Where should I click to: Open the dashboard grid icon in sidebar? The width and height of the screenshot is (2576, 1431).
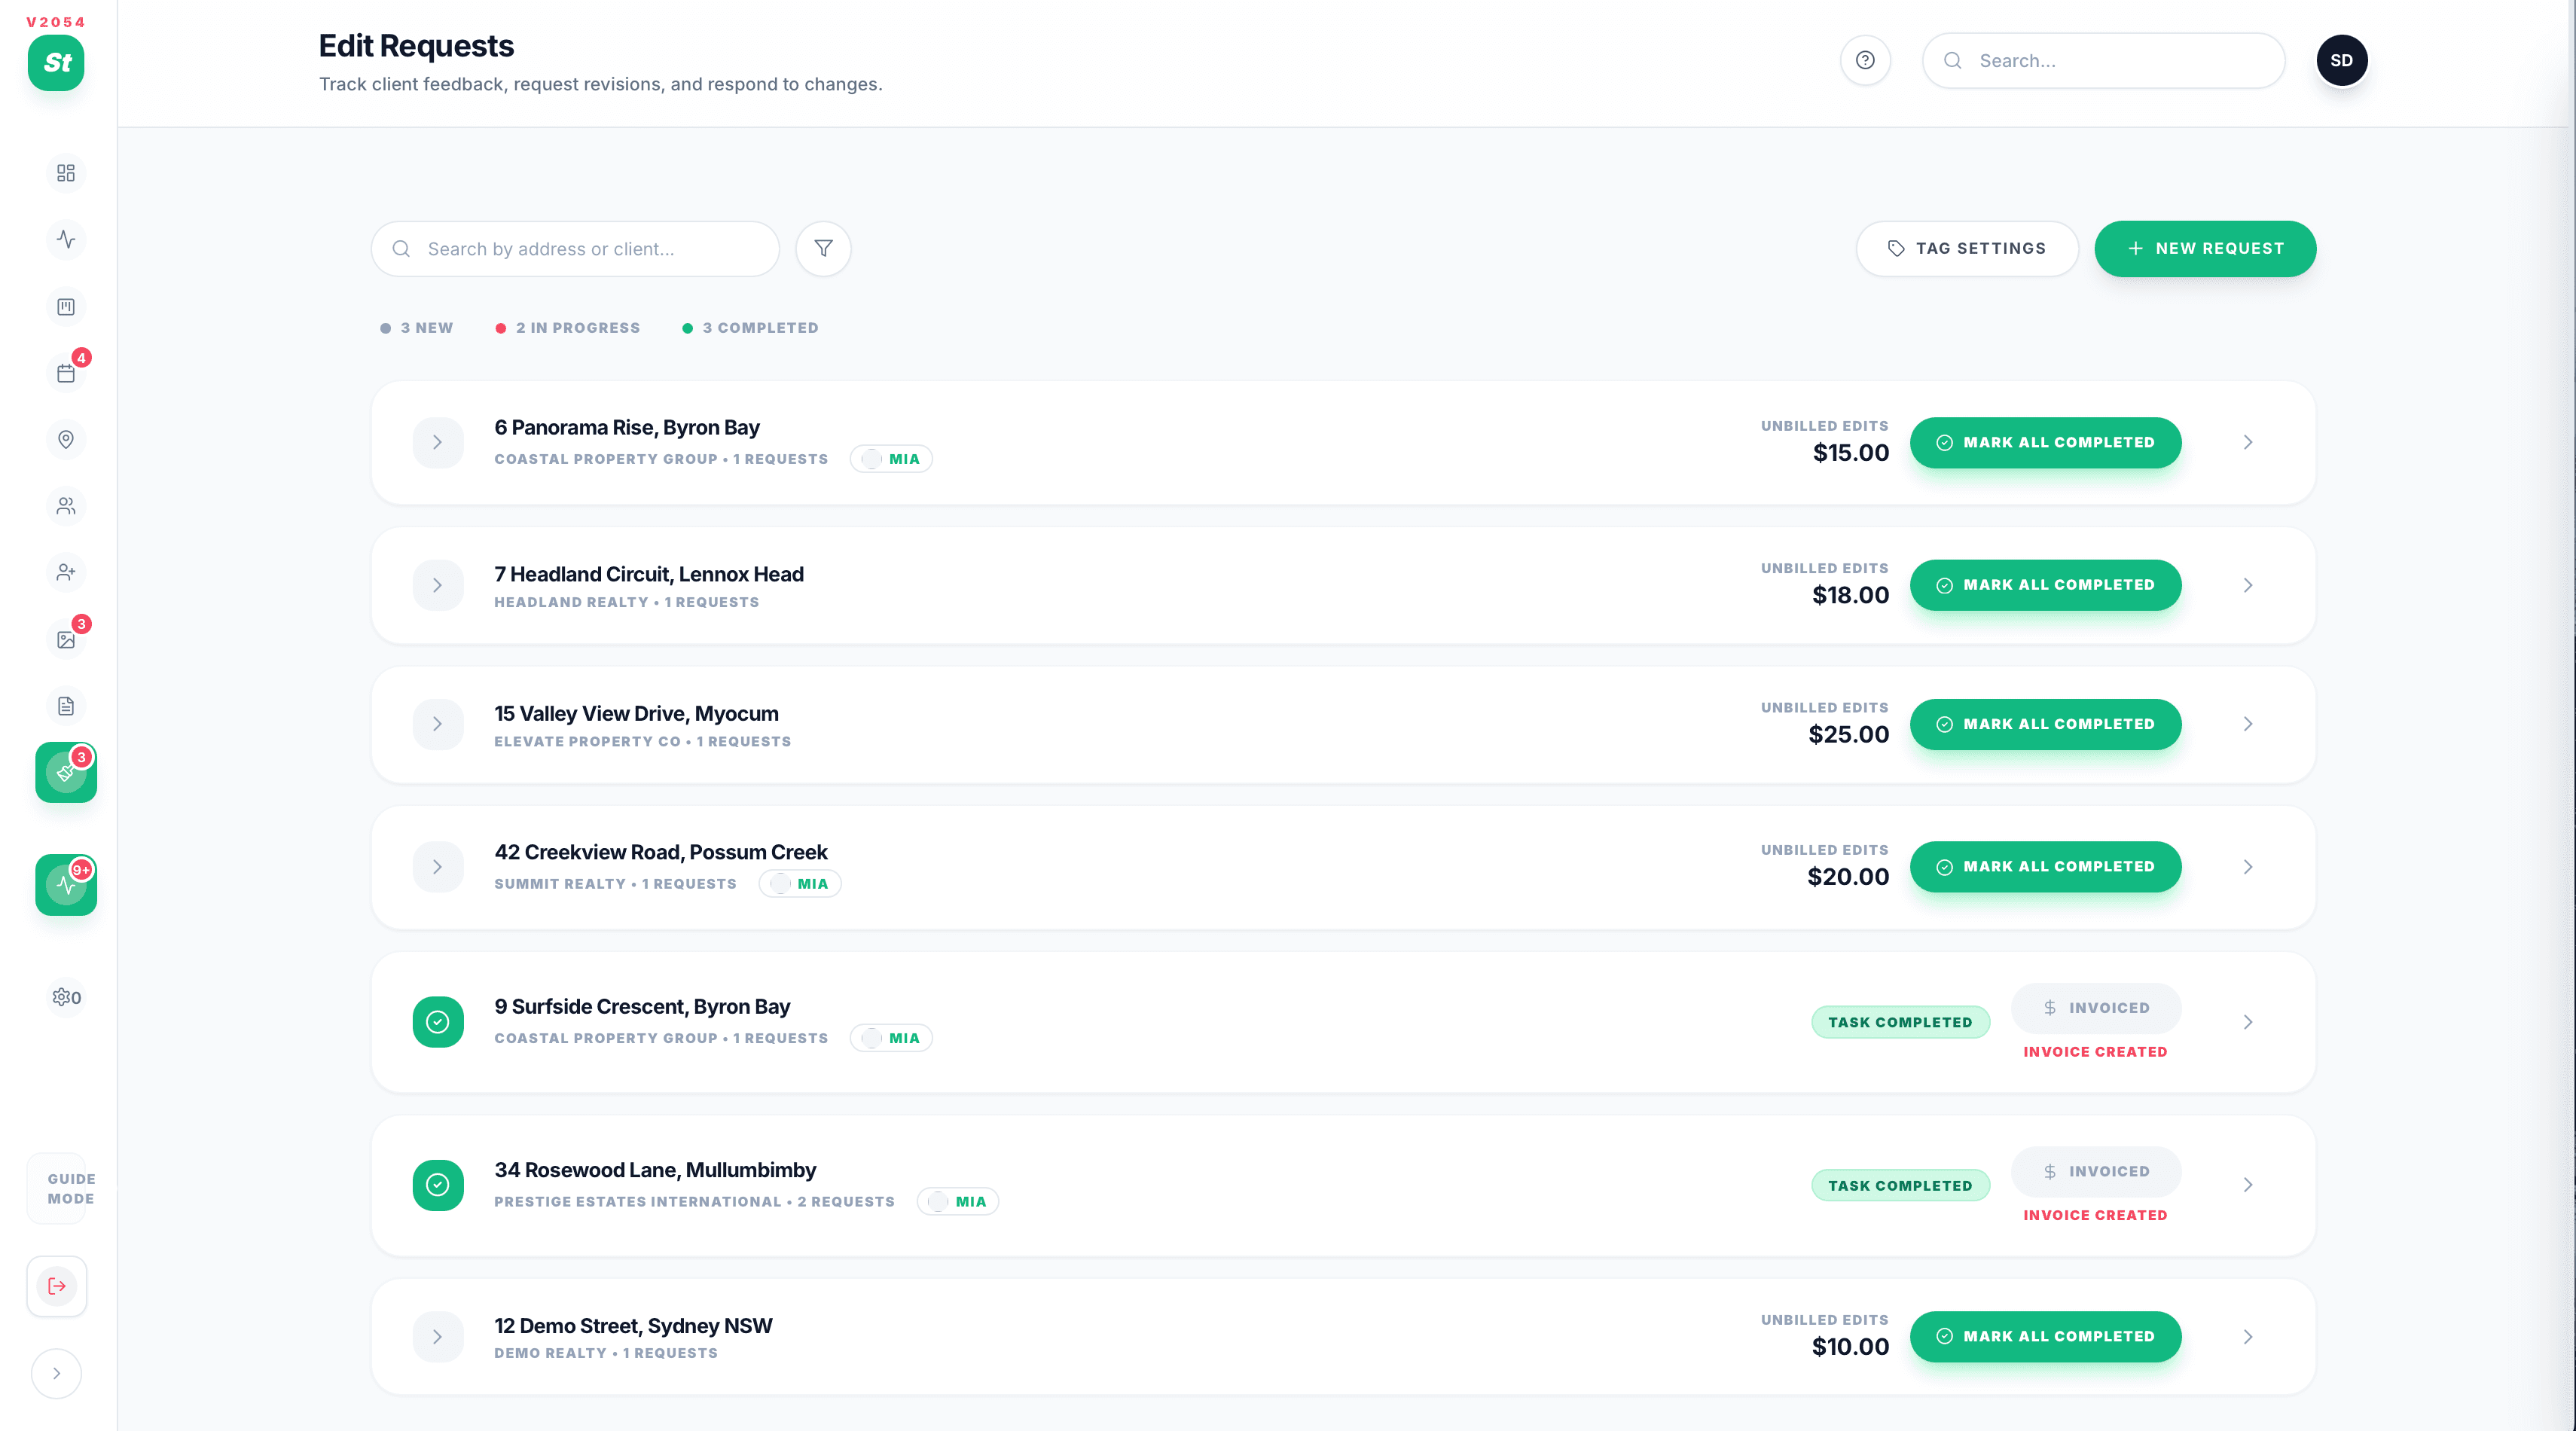point(66,173)
